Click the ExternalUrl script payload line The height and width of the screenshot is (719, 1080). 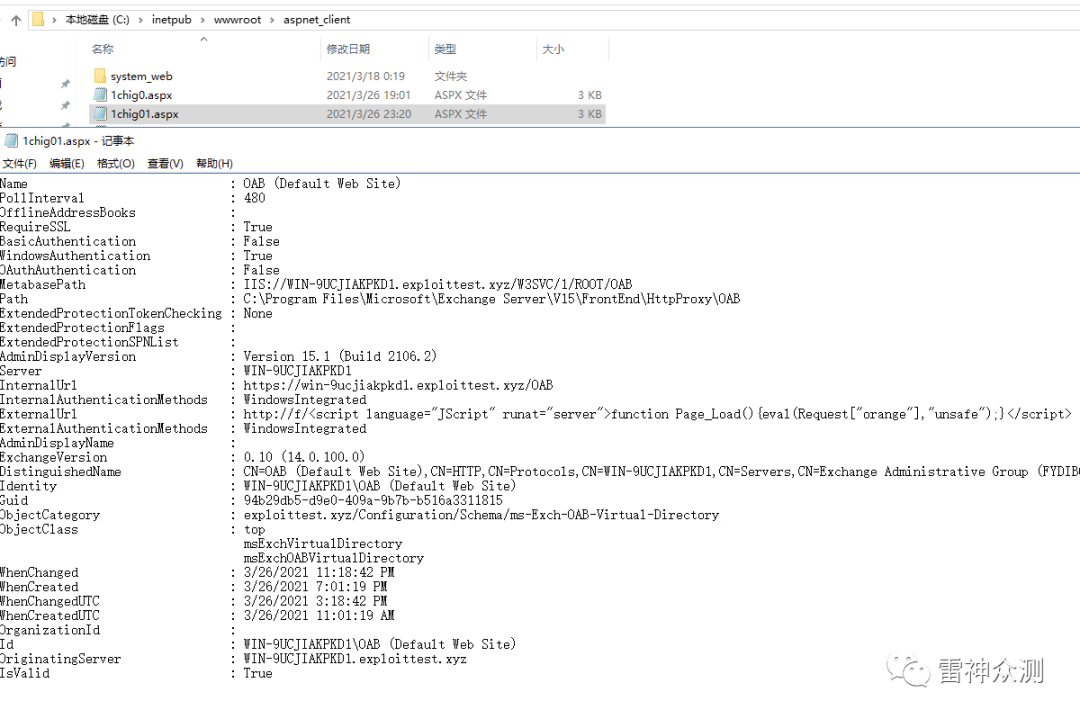pyautogui.click(x=658, y=414)
